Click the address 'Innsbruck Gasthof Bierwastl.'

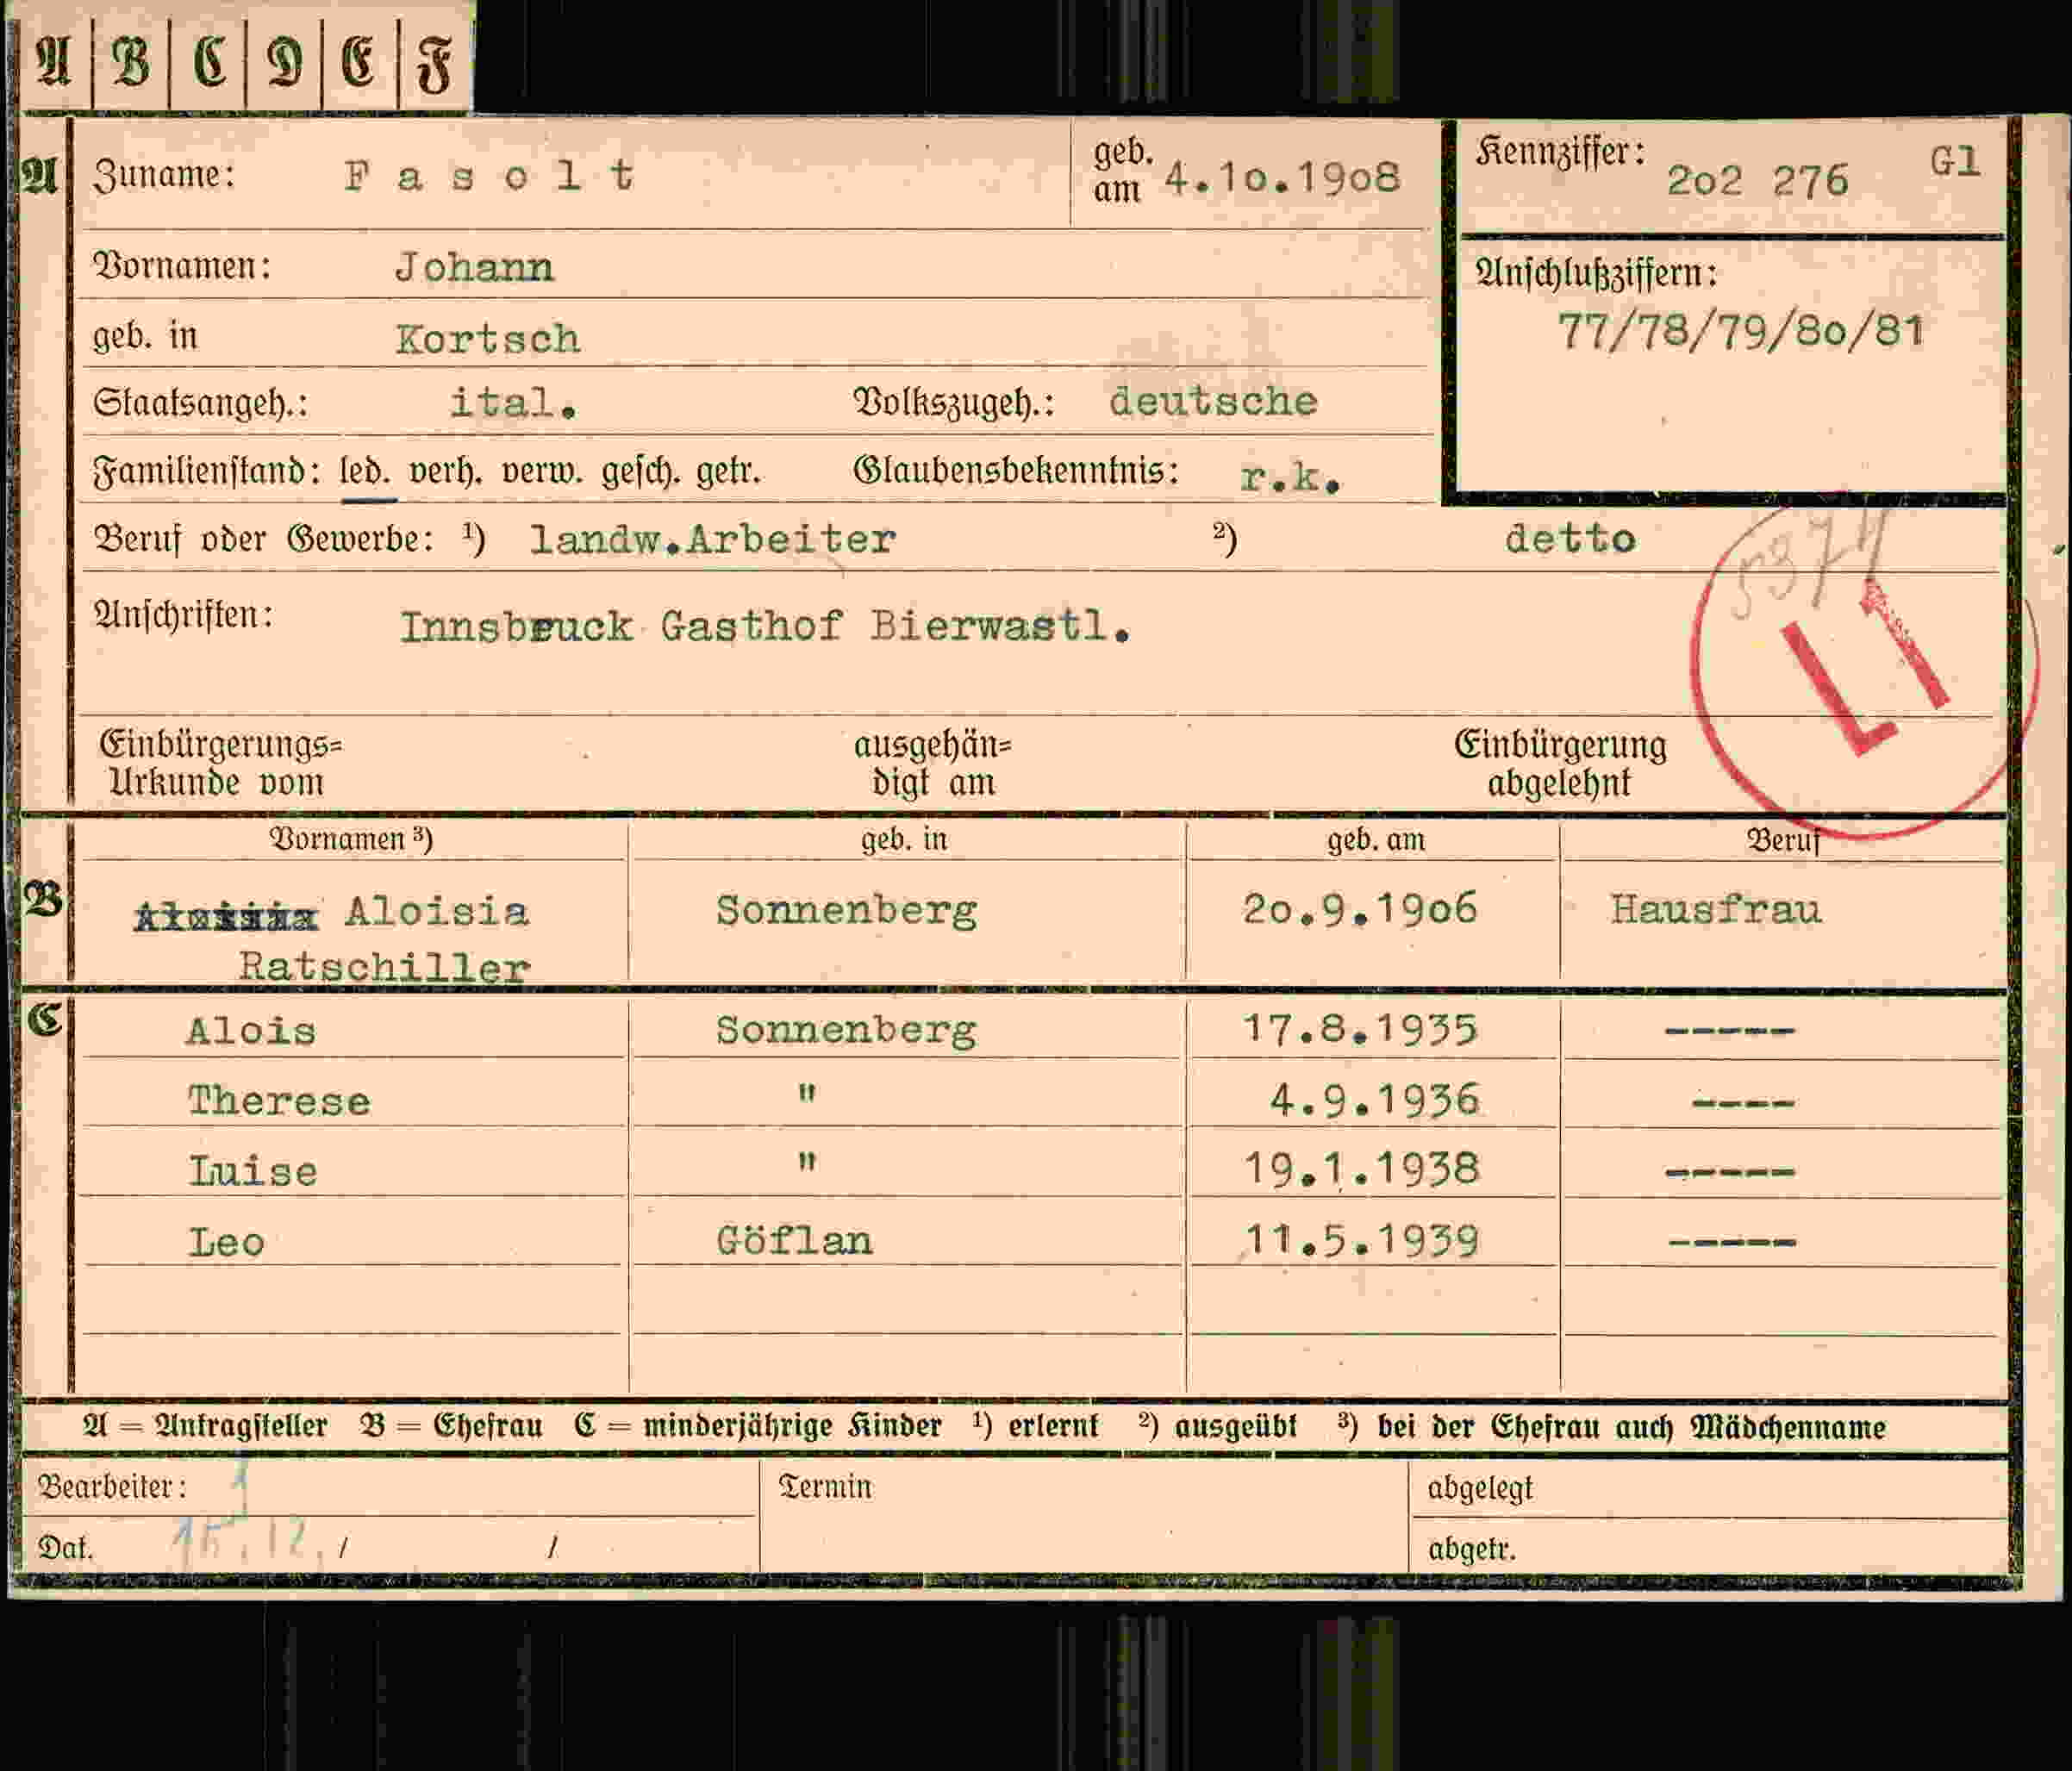[765, 627]
